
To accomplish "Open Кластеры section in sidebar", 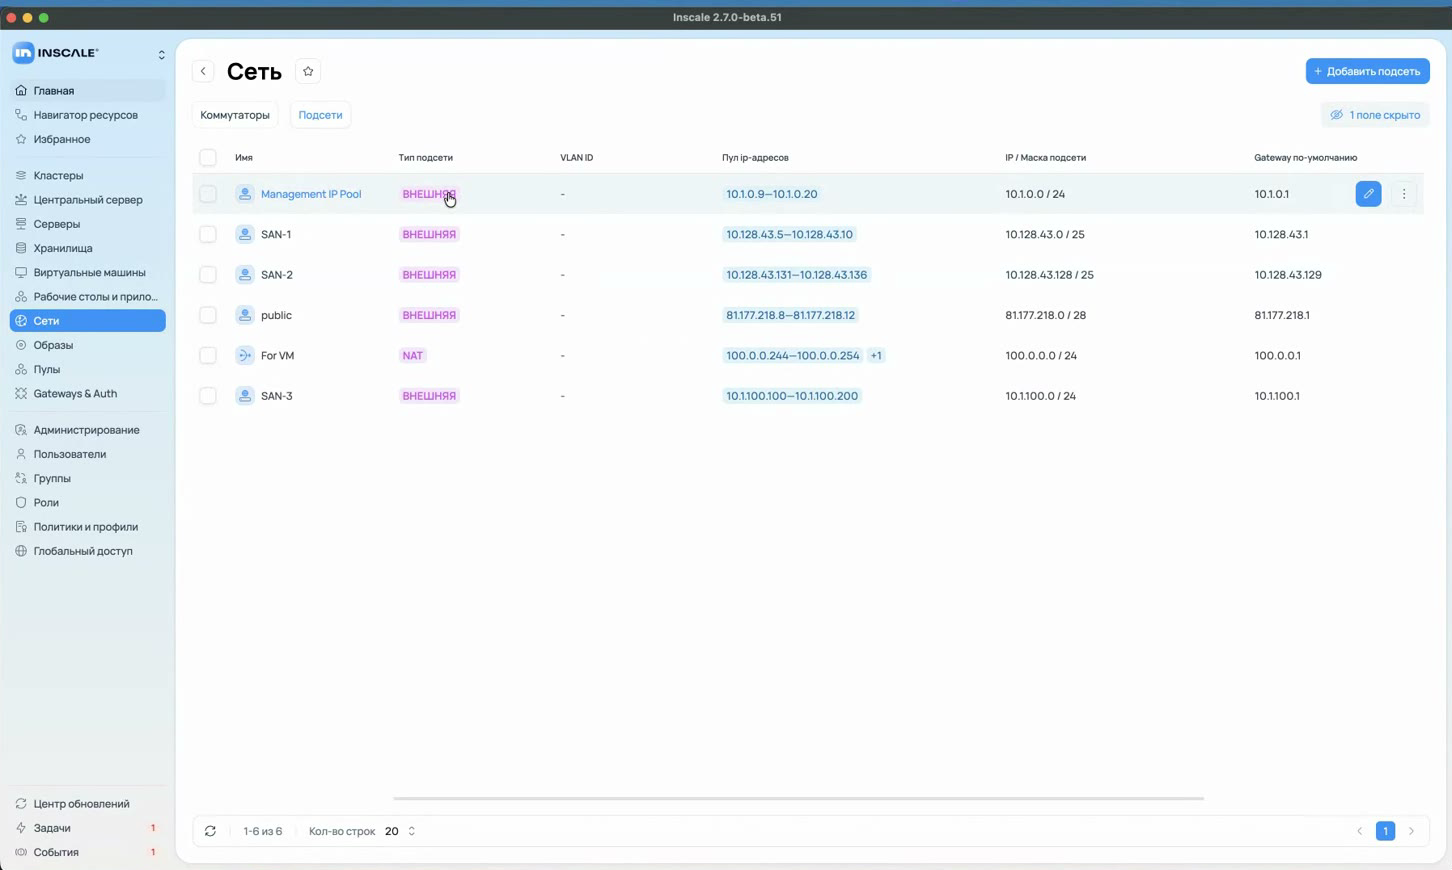I will (87, 175).
